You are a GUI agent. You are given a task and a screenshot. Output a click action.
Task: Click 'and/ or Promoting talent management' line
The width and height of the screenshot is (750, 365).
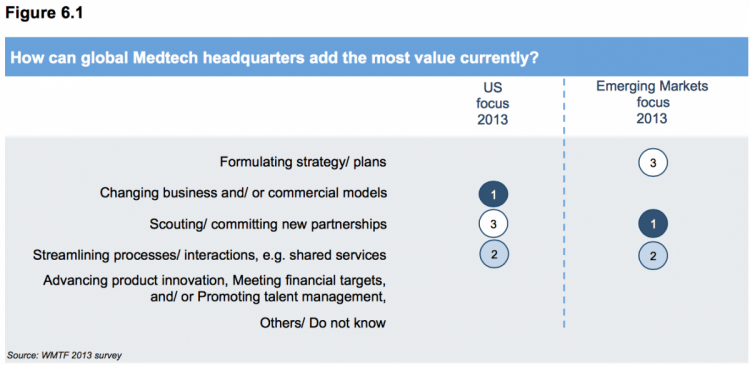[268, 297]
